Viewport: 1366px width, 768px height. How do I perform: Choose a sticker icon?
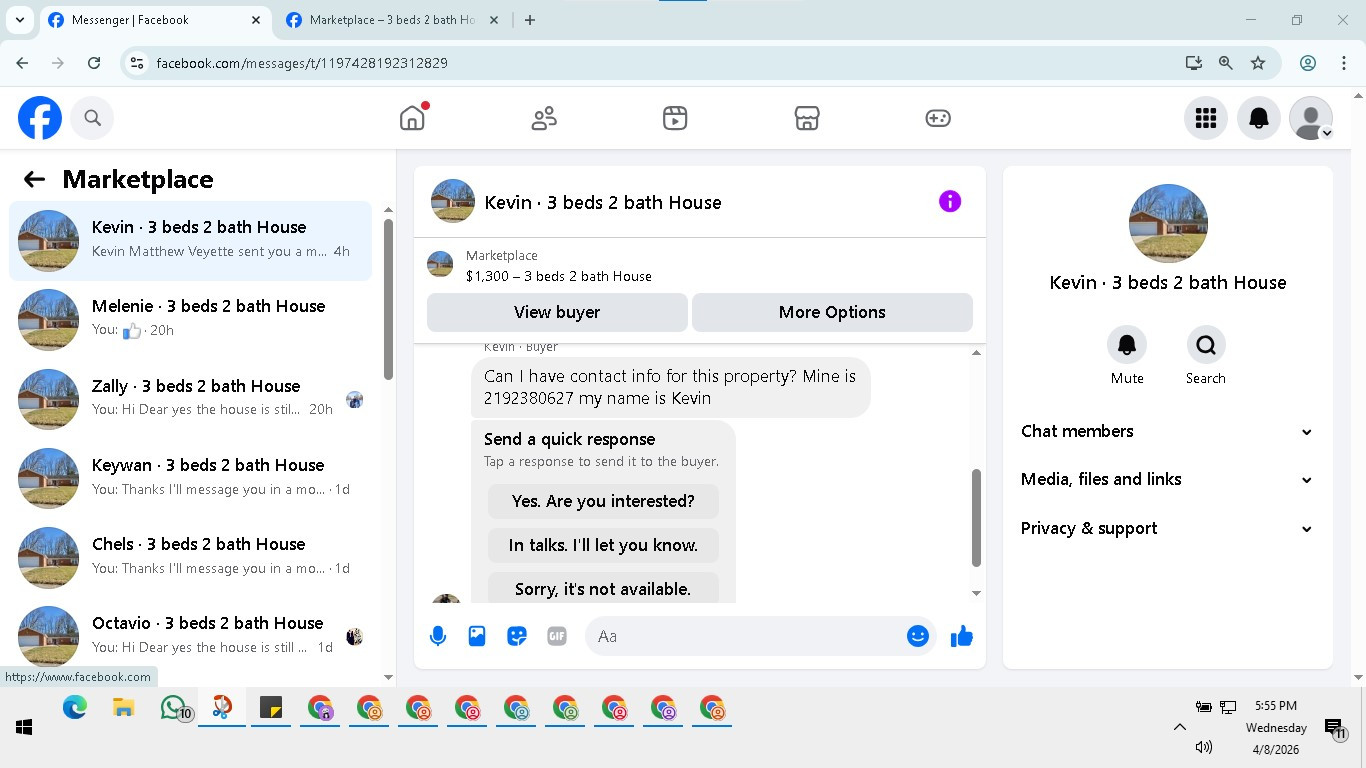(517, 636)
